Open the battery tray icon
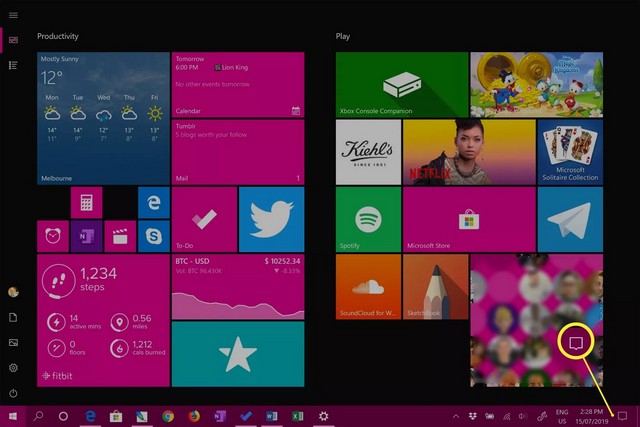Viewport: 640px width, 427px height. point(489,416)
